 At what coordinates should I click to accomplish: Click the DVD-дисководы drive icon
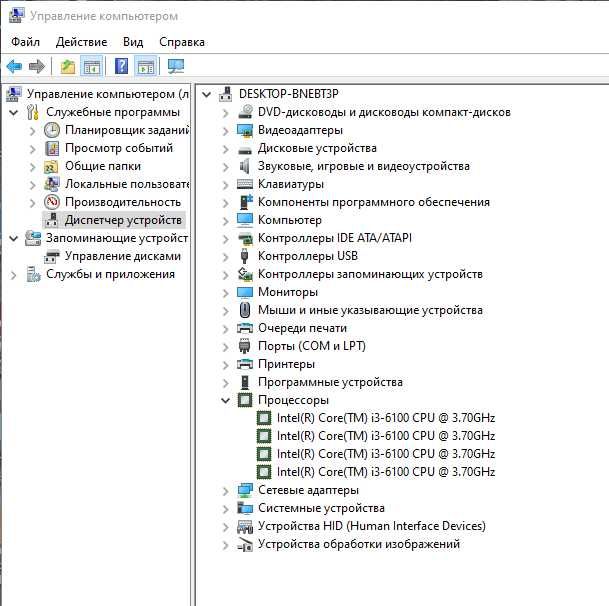[x=245, y=112]
